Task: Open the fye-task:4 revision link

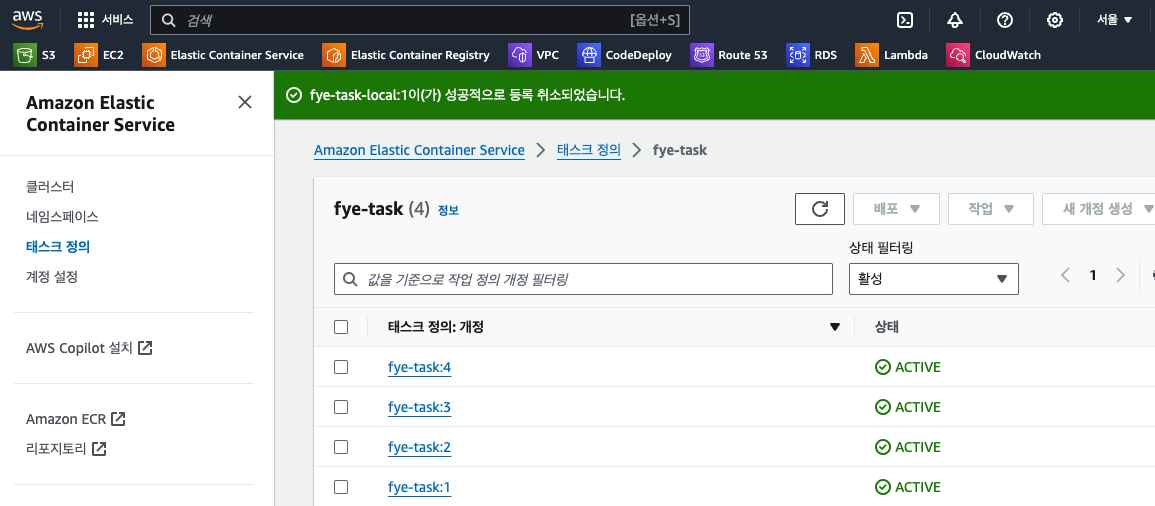Action: click(x=419, y=367)
